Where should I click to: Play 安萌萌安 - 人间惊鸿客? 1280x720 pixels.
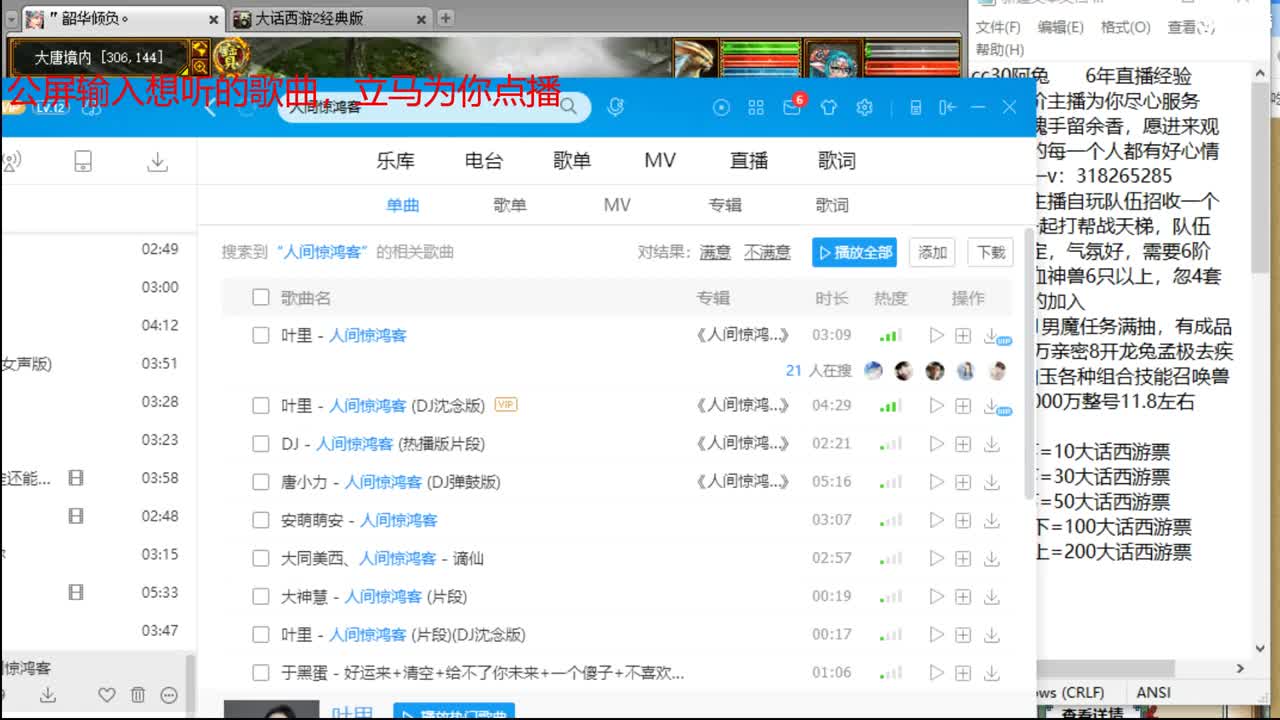click(936, 520)
